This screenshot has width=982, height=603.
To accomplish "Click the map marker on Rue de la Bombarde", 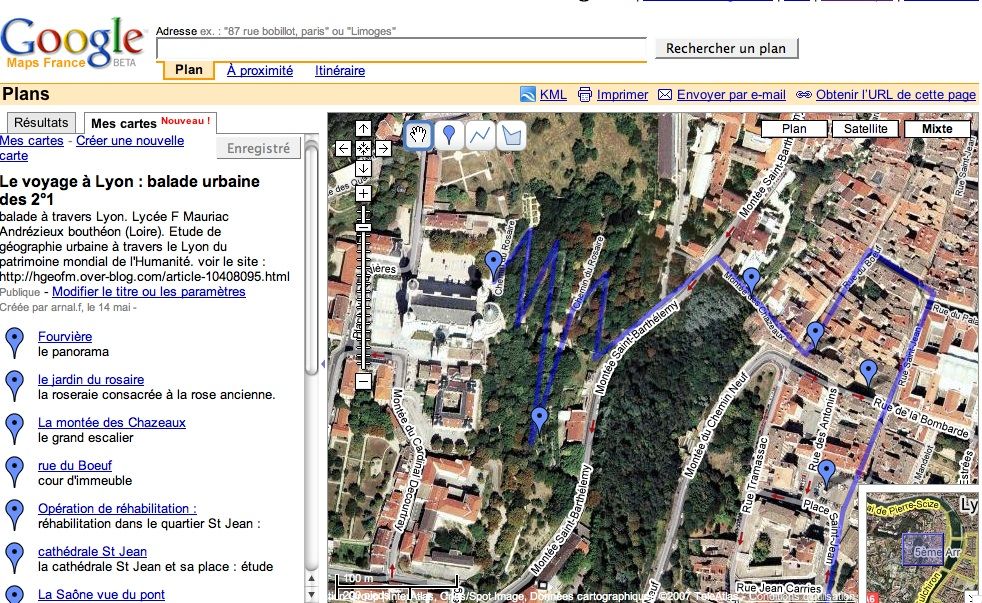I will (868, 373).
